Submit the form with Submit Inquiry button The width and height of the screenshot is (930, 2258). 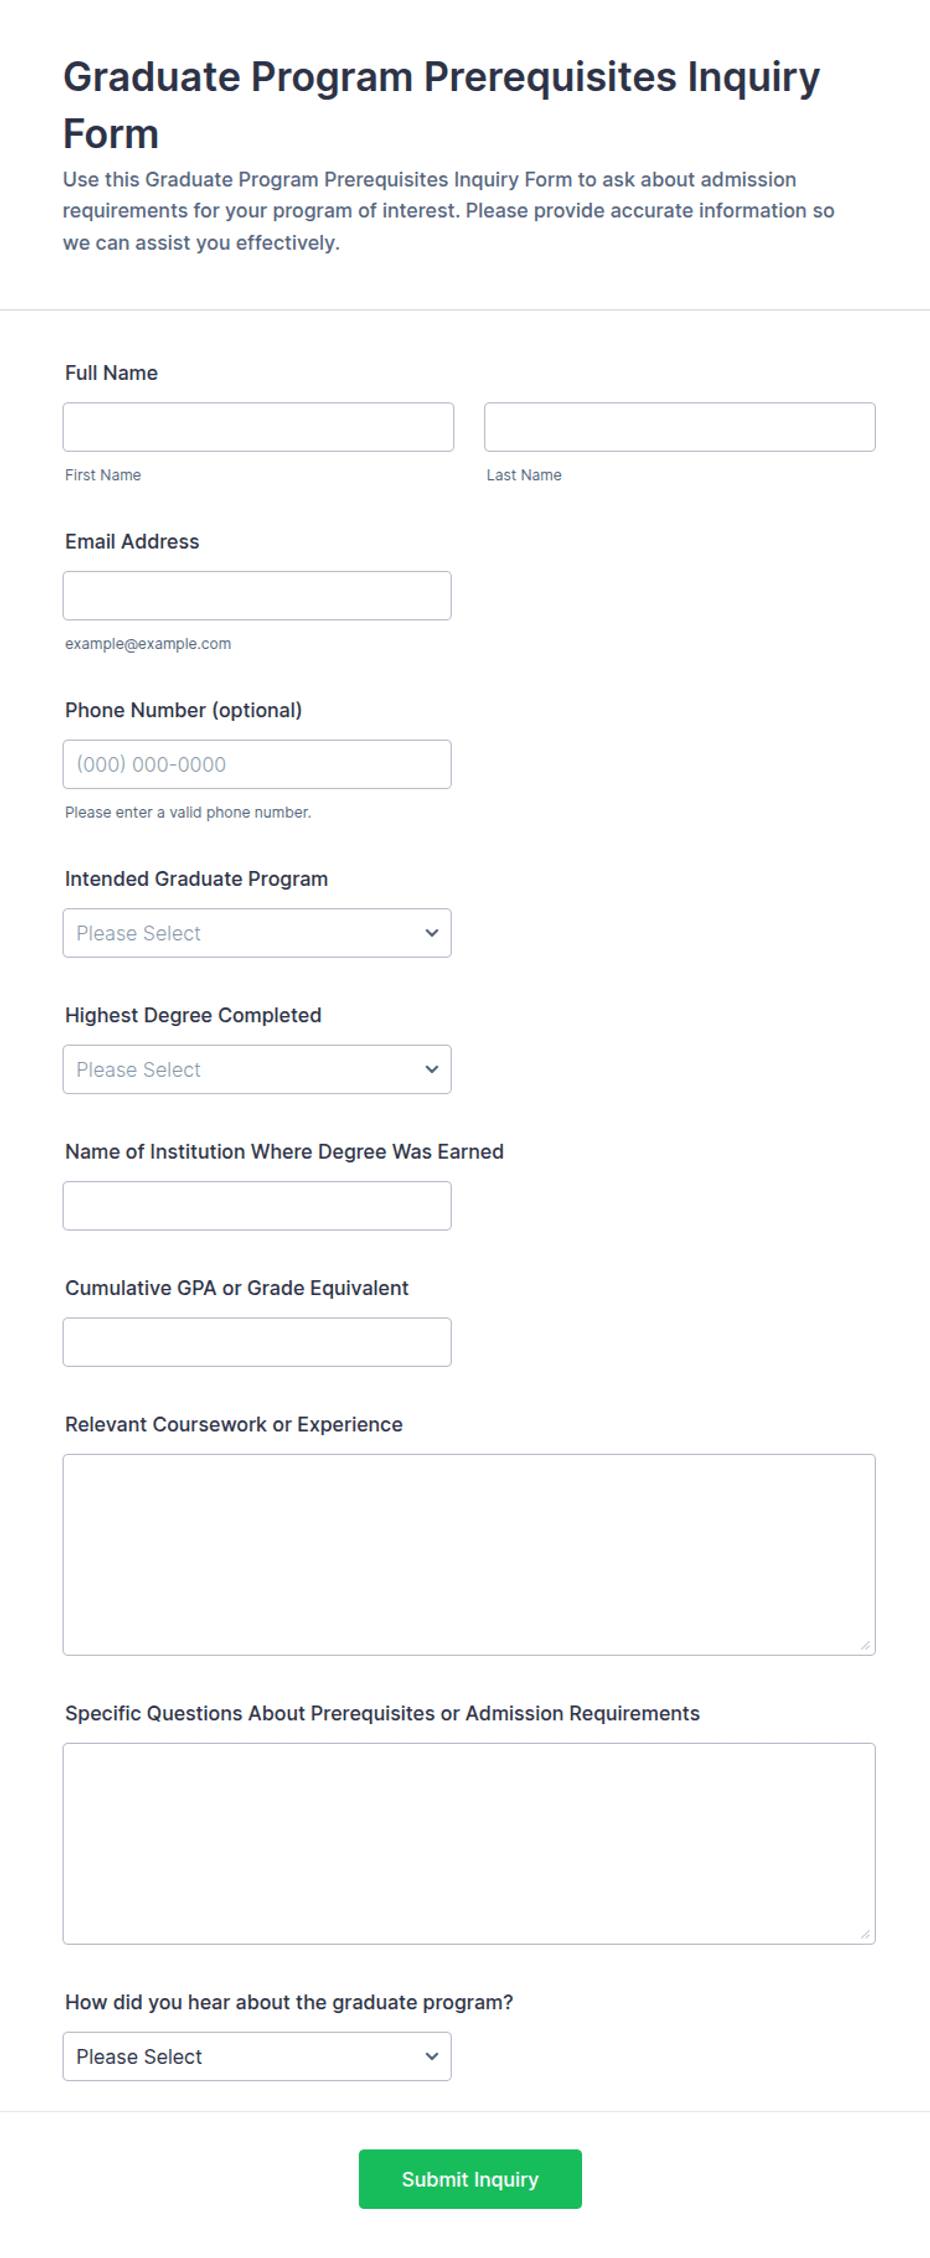pos(470,2179)
